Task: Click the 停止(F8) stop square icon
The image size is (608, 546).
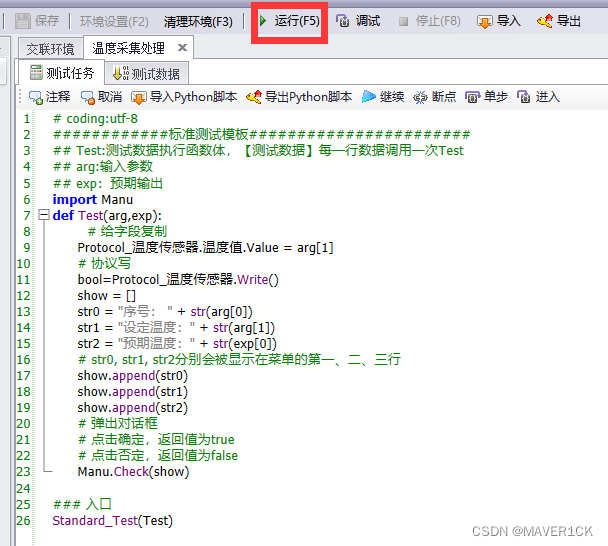Action: tap(403, 21)
